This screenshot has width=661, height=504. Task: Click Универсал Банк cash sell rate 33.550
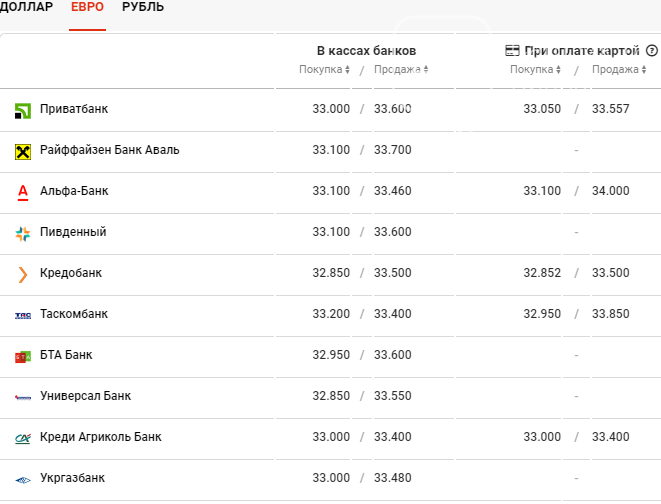point(392,396)
